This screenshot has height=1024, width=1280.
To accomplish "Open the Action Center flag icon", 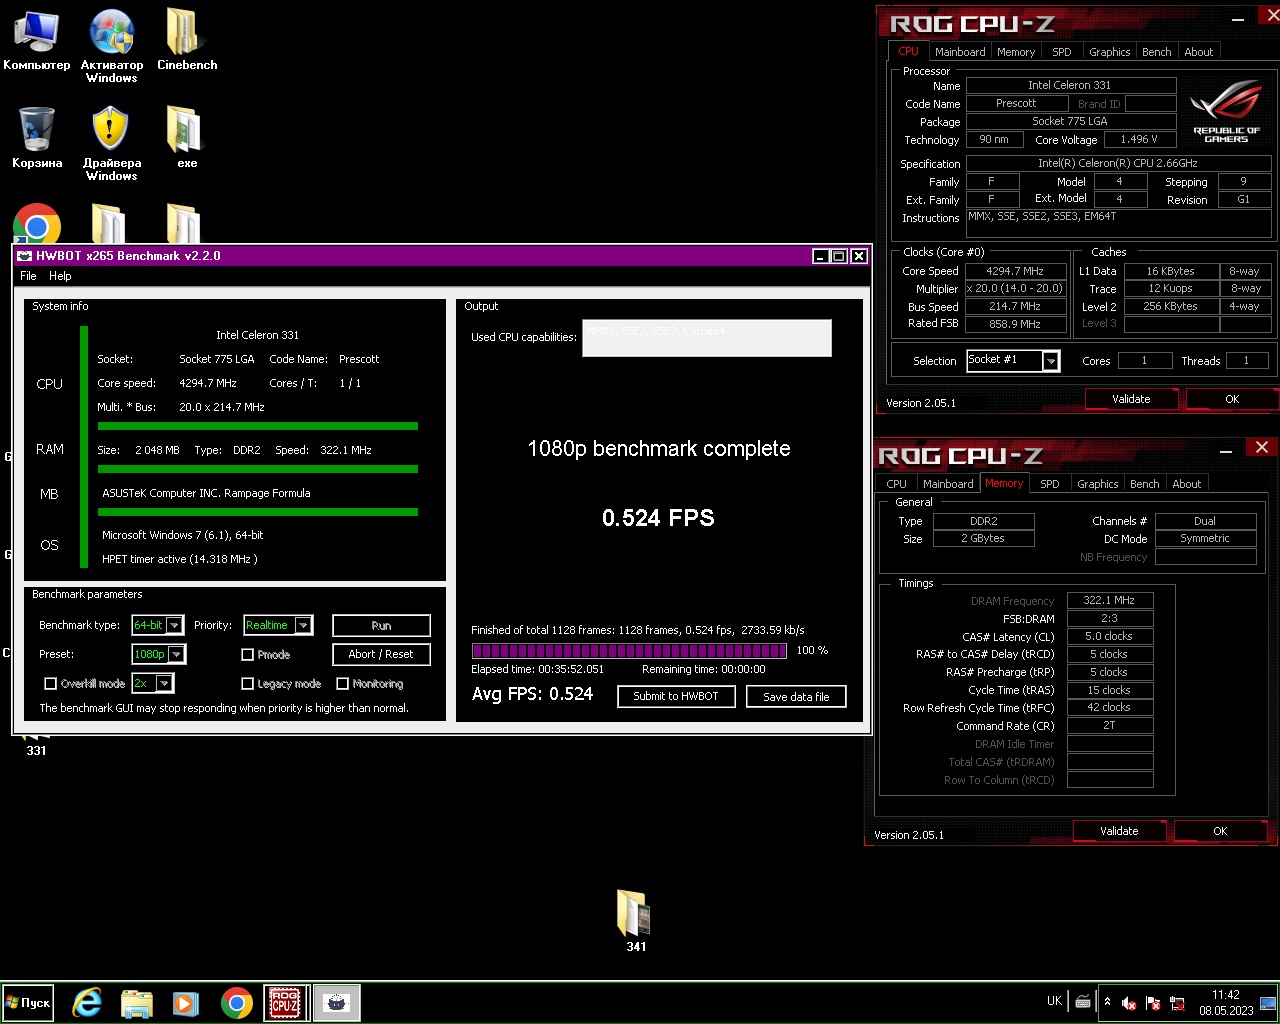I will 1153,1003.
